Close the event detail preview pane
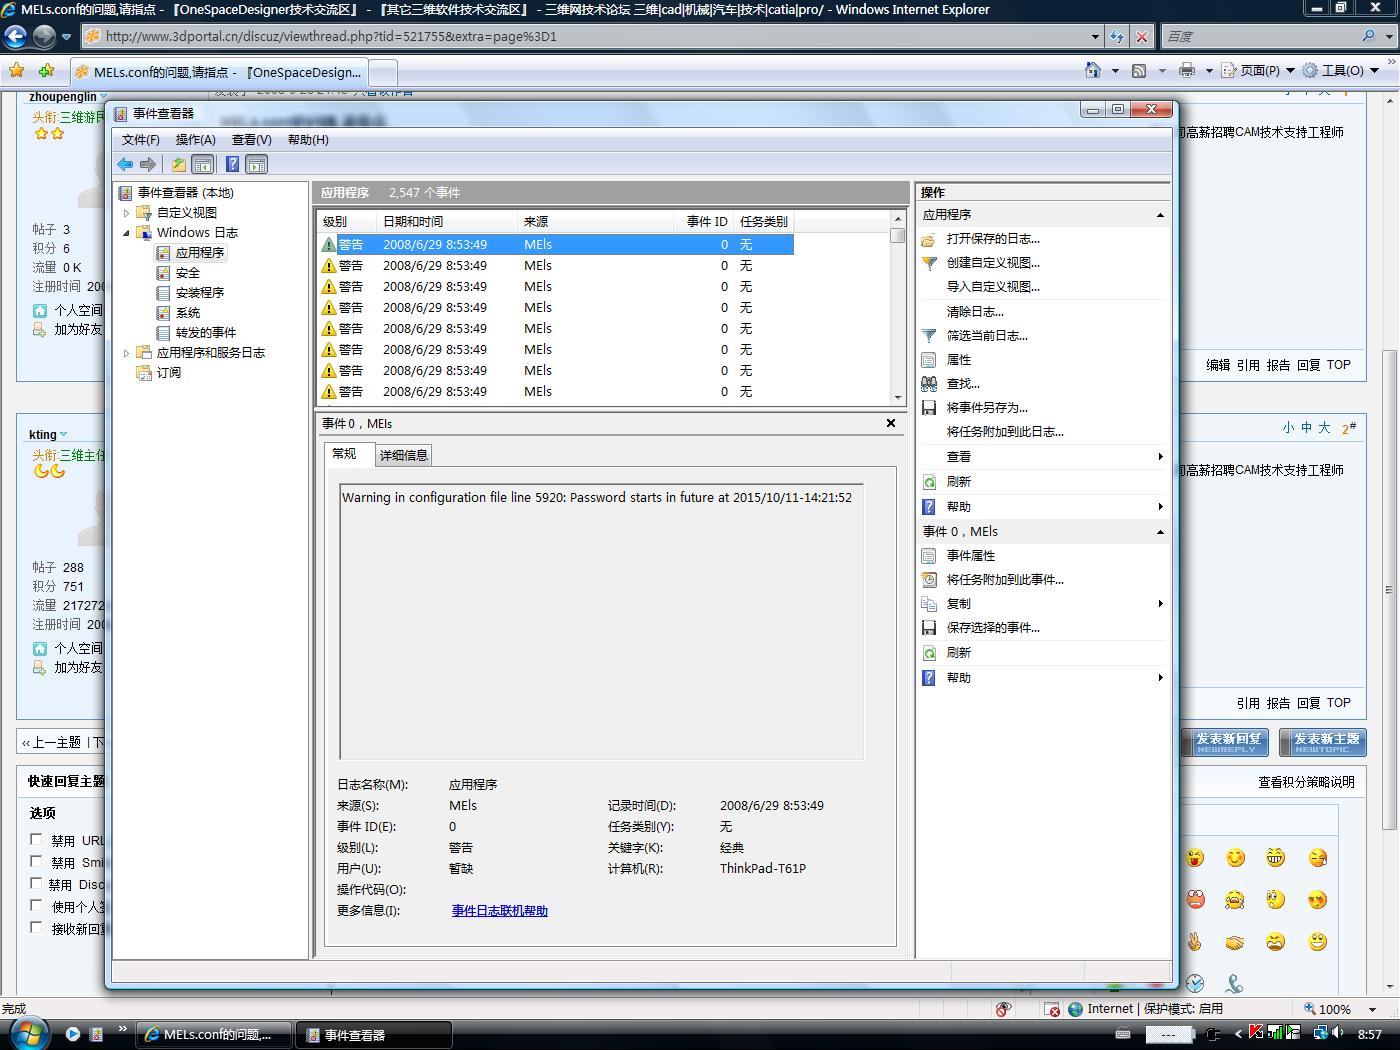This screenshot has height=1050, width=1400. click(891, 424)
